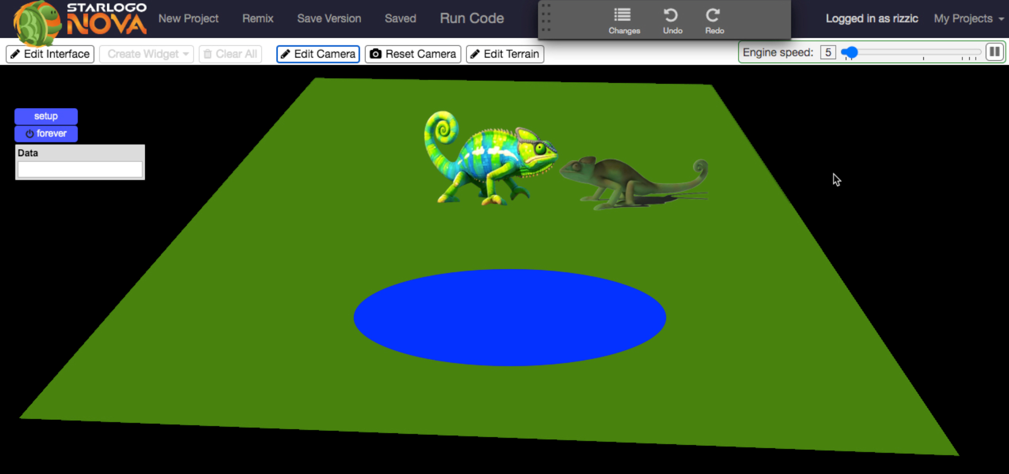The height and width of the screenshot is (474, 1009).
Task: Open the Changes list icon
Action: [x=623, y=15]
